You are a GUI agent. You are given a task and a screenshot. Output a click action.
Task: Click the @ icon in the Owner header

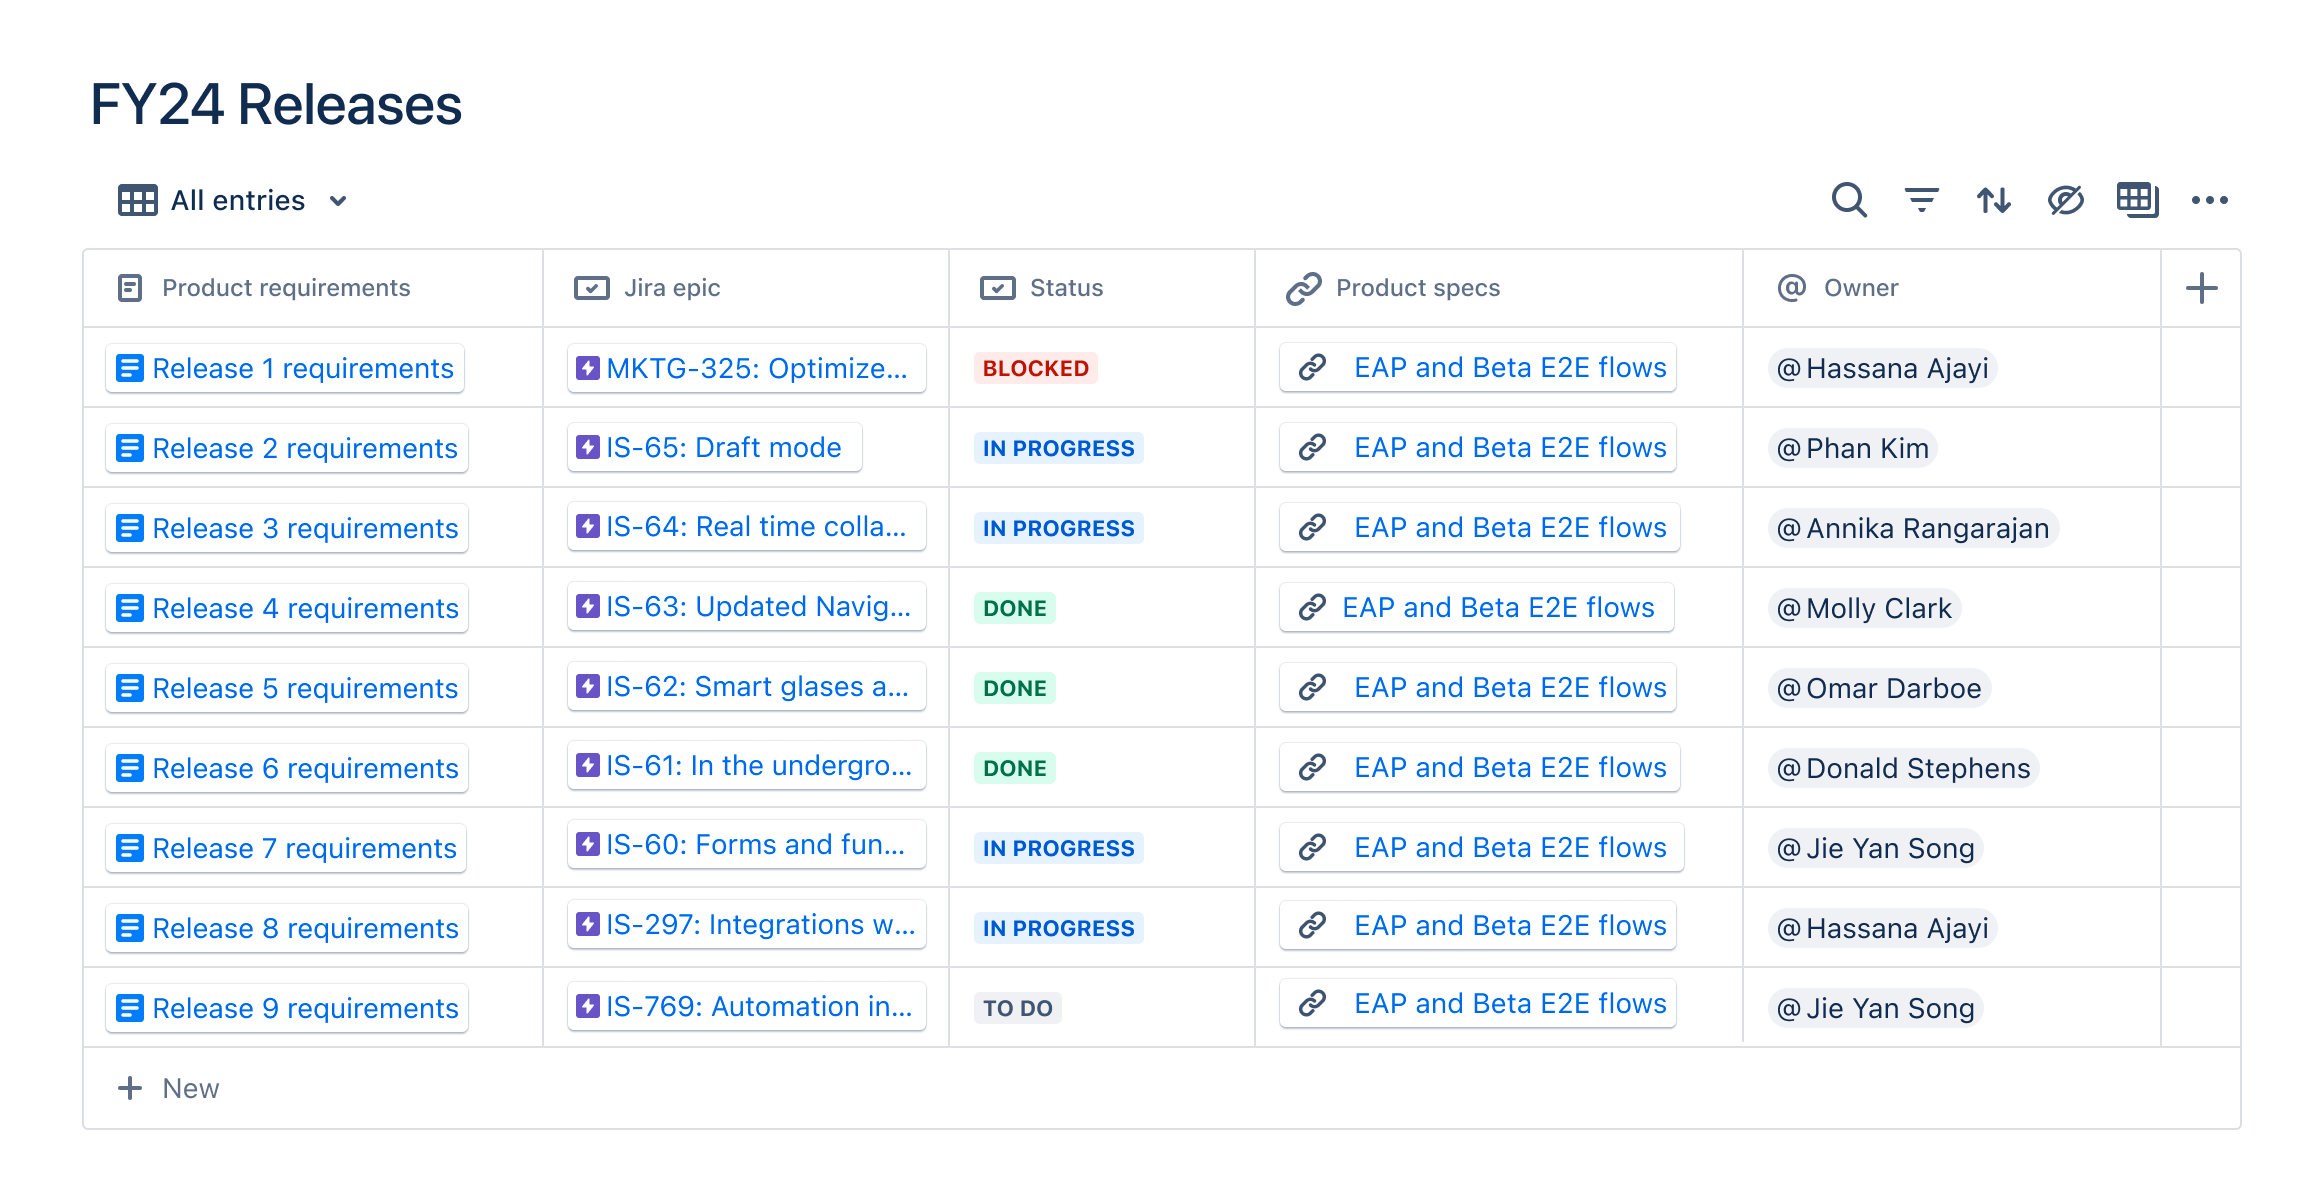1793,287
